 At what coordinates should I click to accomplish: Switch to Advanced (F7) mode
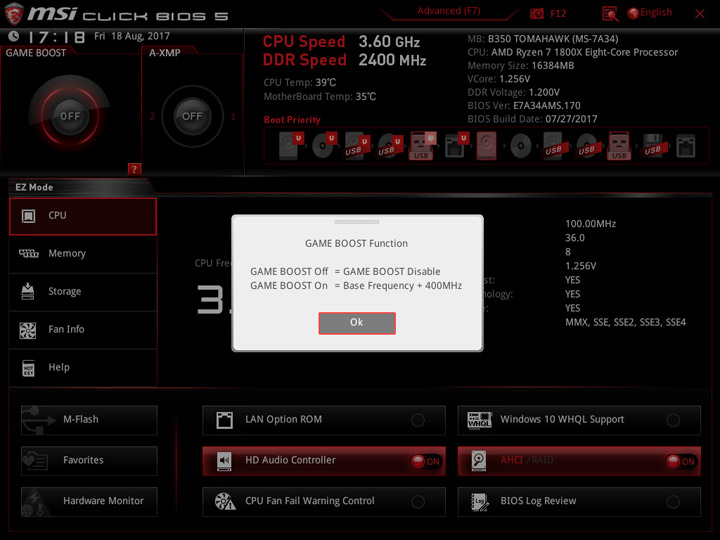pos(449,11)
